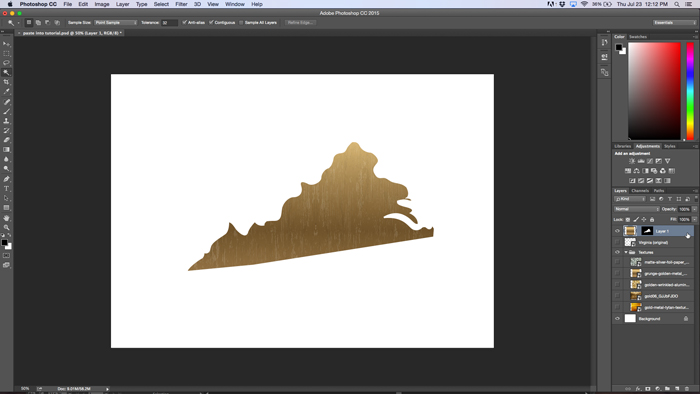Add a Brightness/Contrast adjustment
This screenshot has height=394, width=700.
(x=632, y=161)
